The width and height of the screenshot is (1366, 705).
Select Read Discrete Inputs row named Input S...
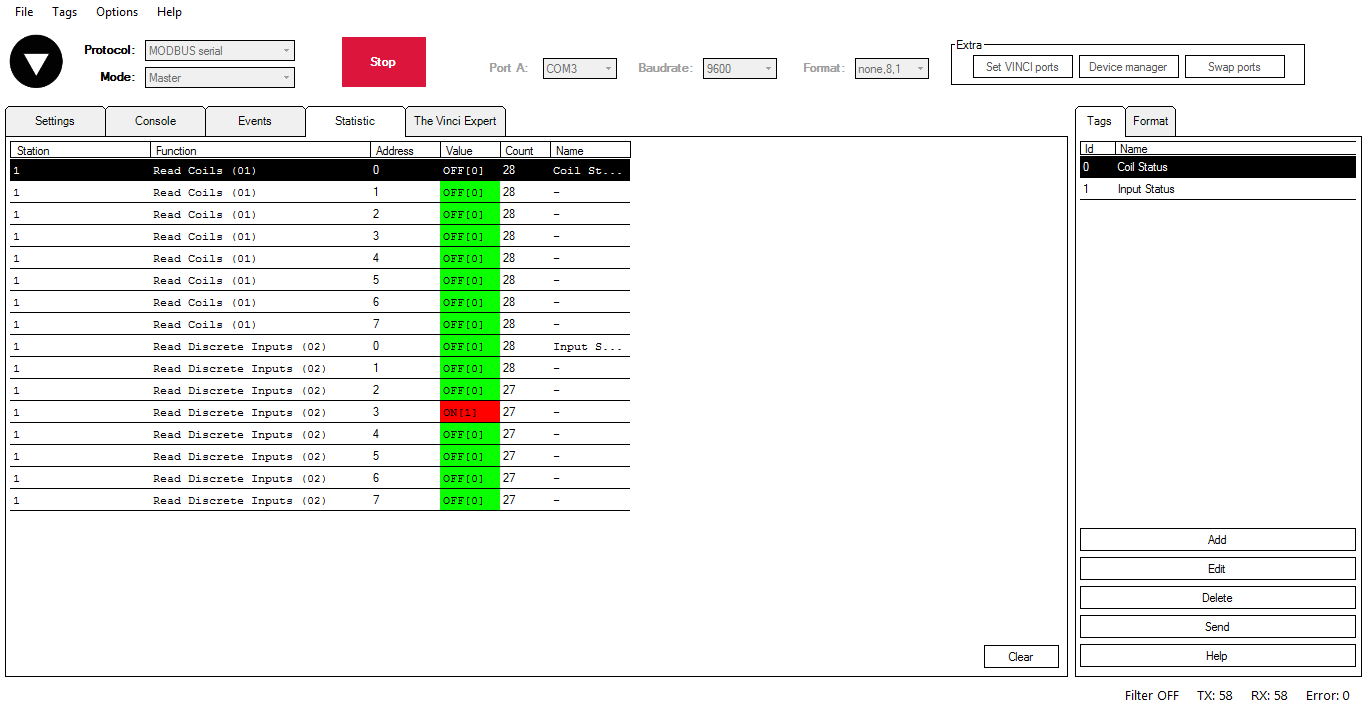pos(320,346)
